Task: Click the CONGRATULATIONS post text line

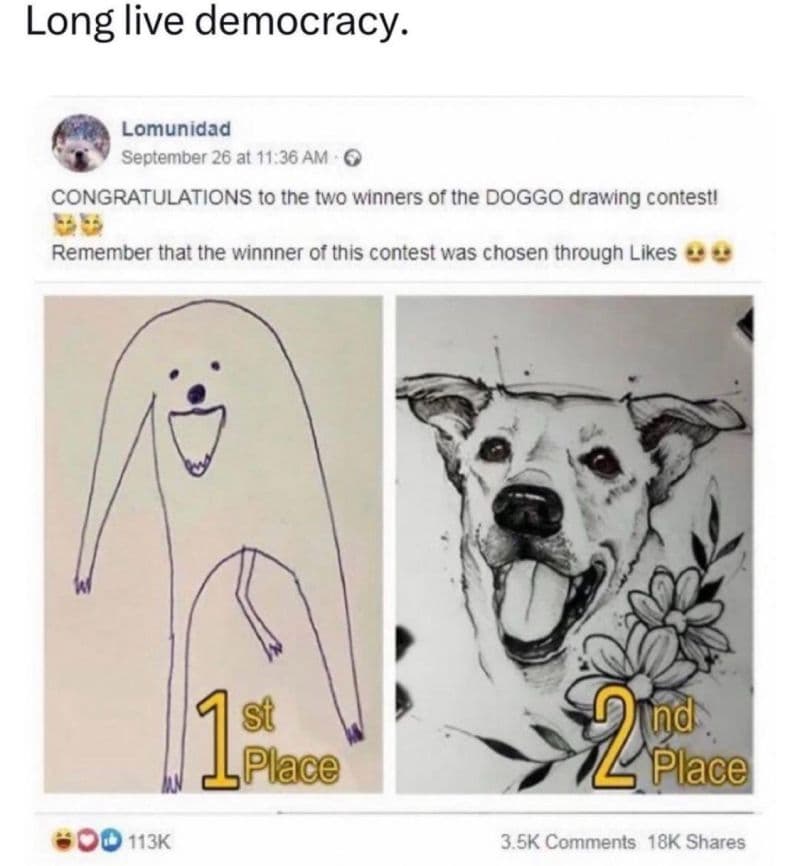Action: 385,197
